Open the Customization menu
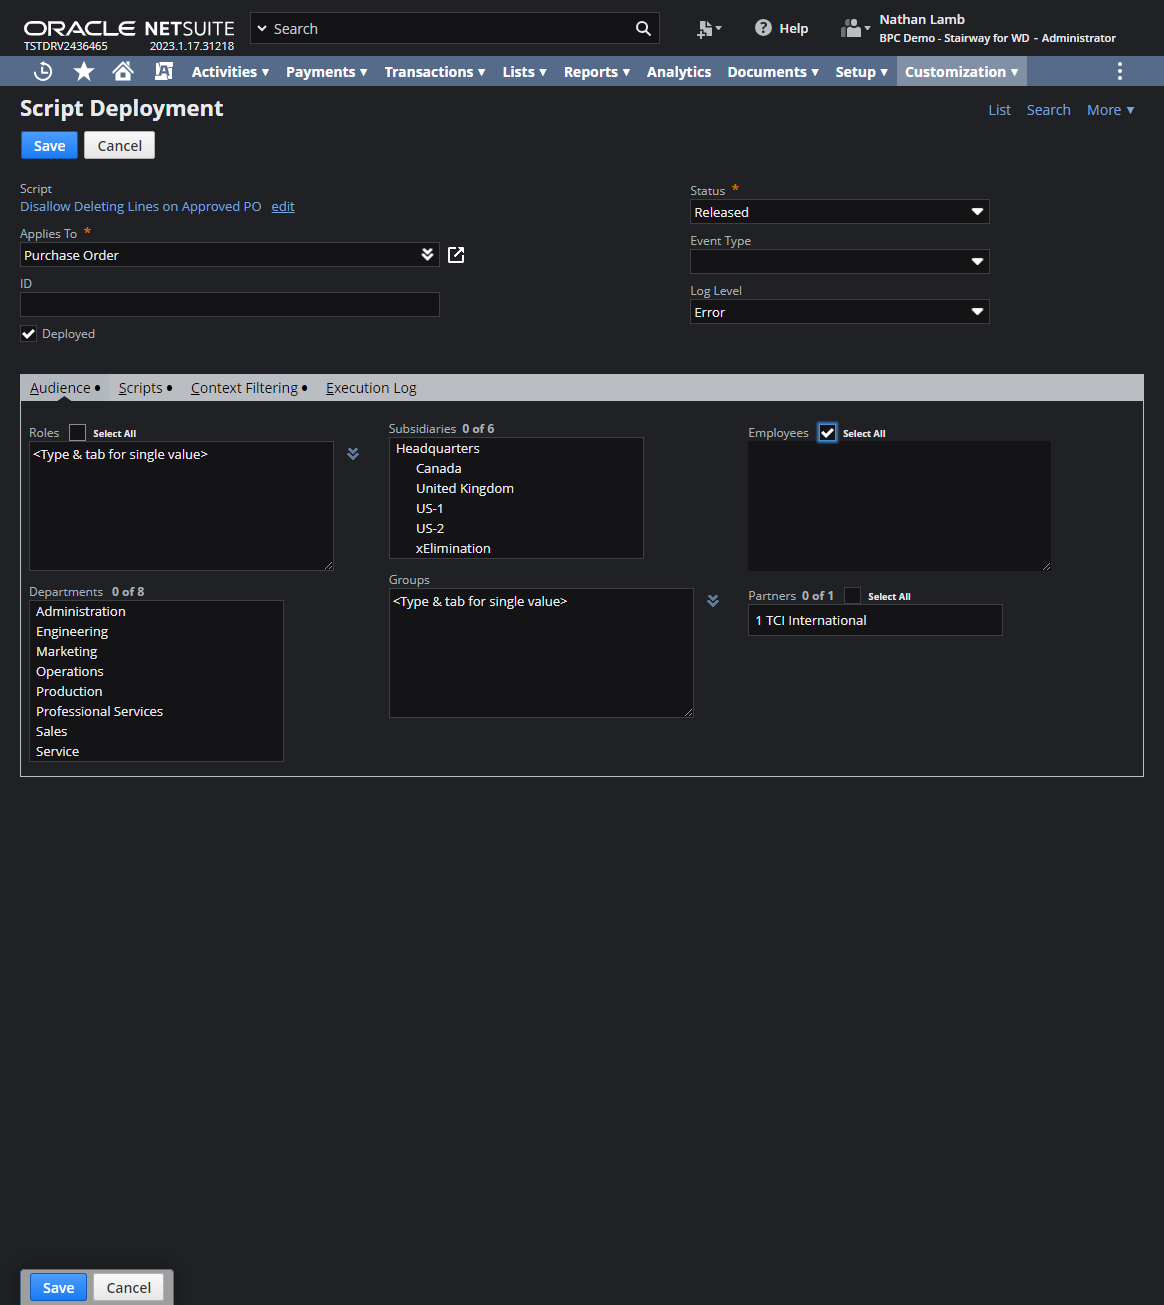This screenshot has width=1164, height=1305. pyautogui.click(x=962, y=72)
